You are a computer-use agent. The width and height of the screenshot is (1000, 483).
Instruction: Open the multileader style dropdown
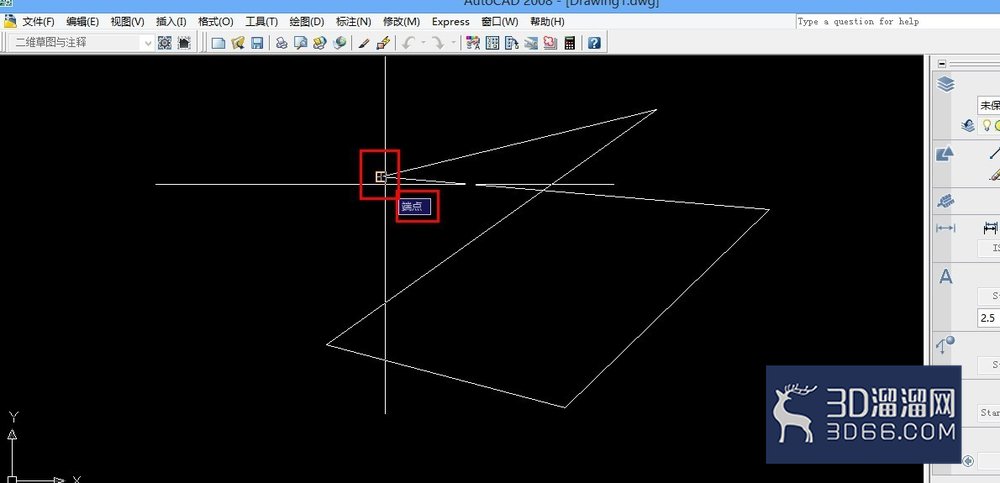(x=989, y=365)
